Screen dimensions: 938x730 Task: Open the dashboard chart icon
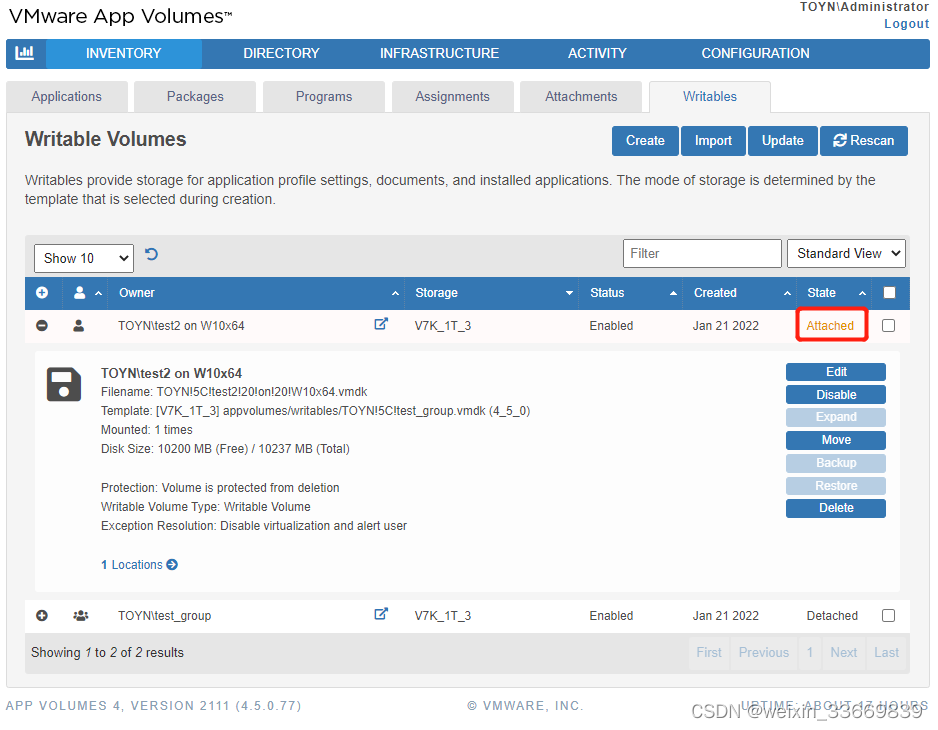[25, 53]
